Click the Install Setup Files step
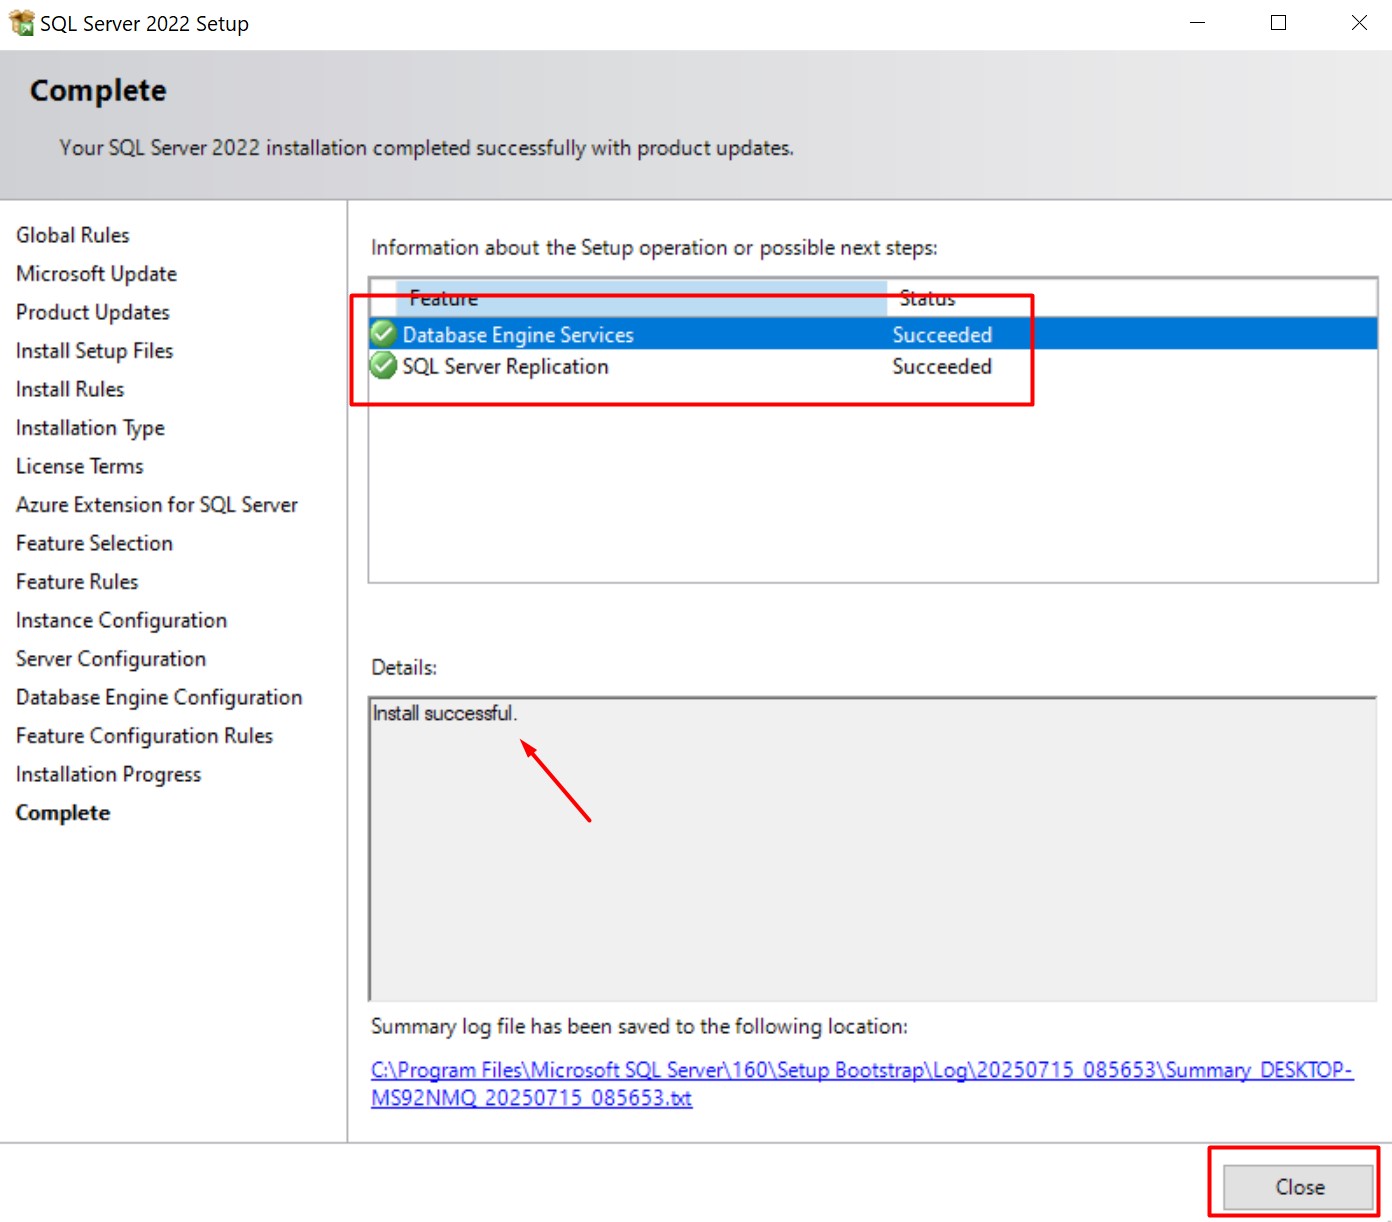Viewport: 1392px width, 1222px height. (x=95, y=350)
